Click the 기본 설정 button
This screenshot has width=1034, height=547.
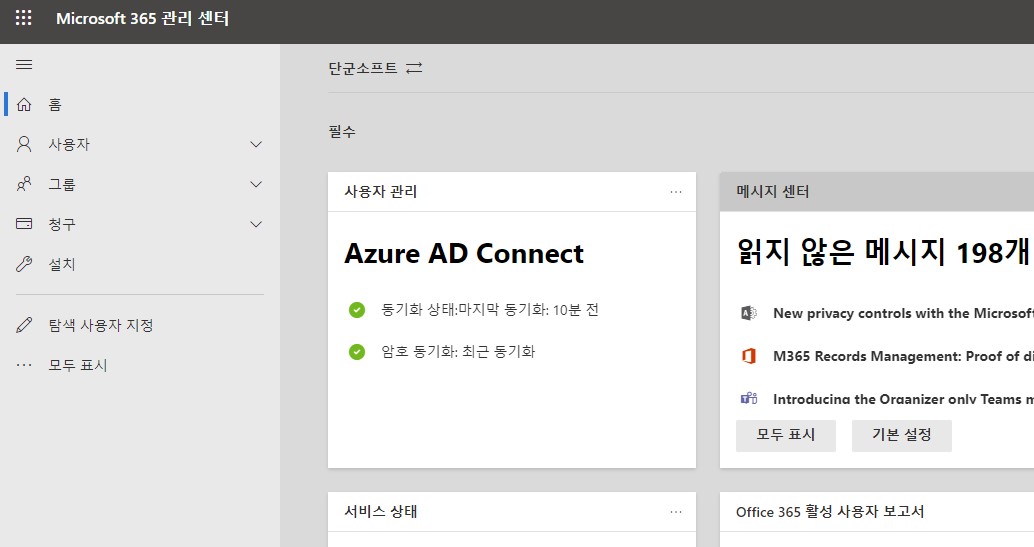(x=901, y=435)
